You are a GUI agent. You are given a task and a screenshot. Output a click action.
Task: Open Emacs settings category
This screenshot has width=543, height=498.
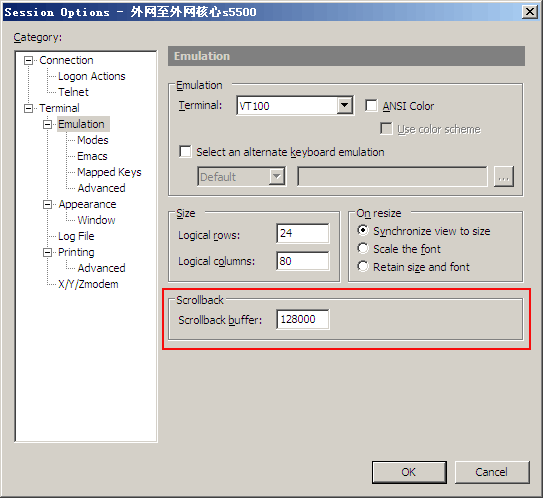tap(92, 156)
